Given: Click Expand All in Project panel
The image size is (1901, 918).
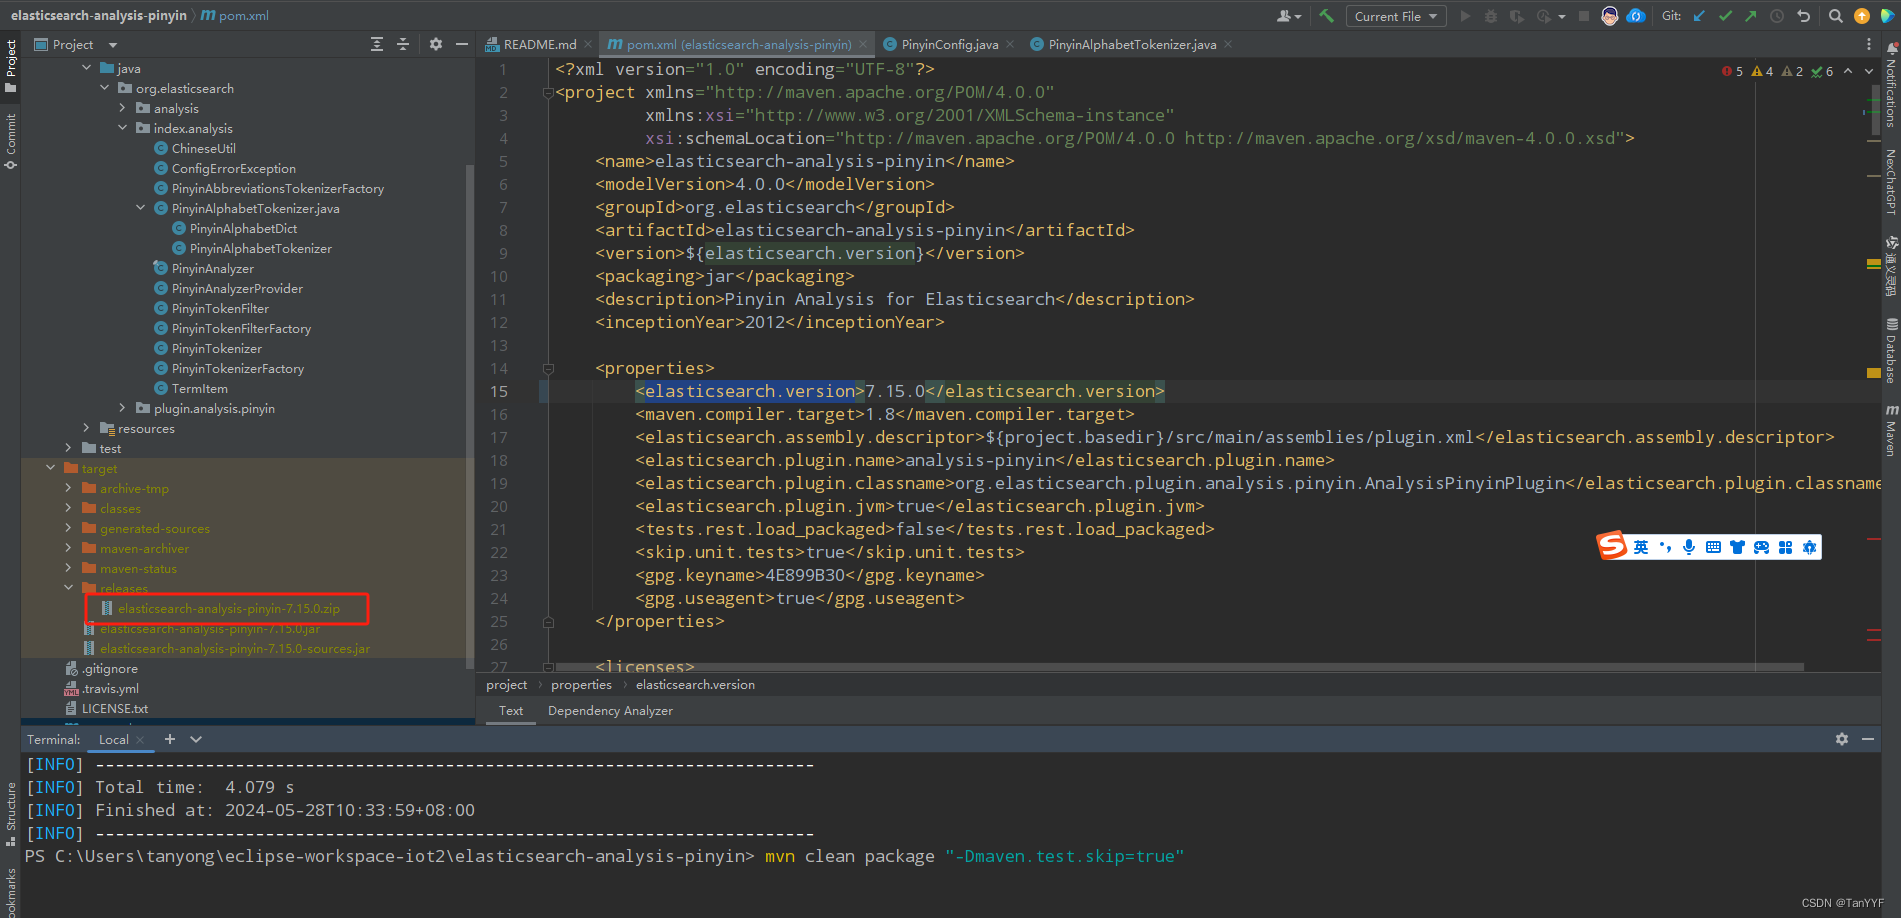Looking at the screenshot, I should tap(377, 44).
